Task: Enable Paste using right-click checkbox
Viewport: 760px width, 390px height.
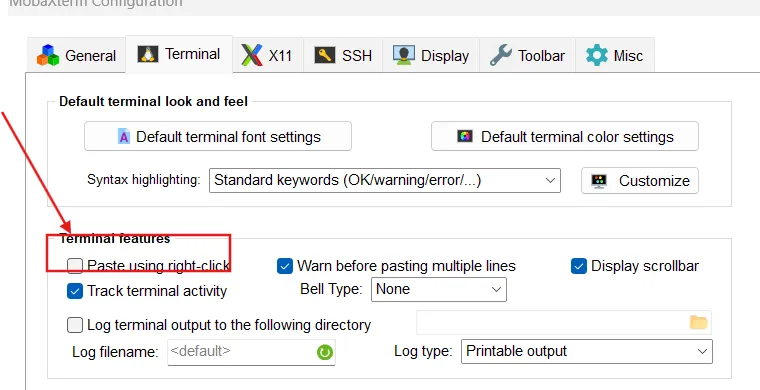Action: 75,265
